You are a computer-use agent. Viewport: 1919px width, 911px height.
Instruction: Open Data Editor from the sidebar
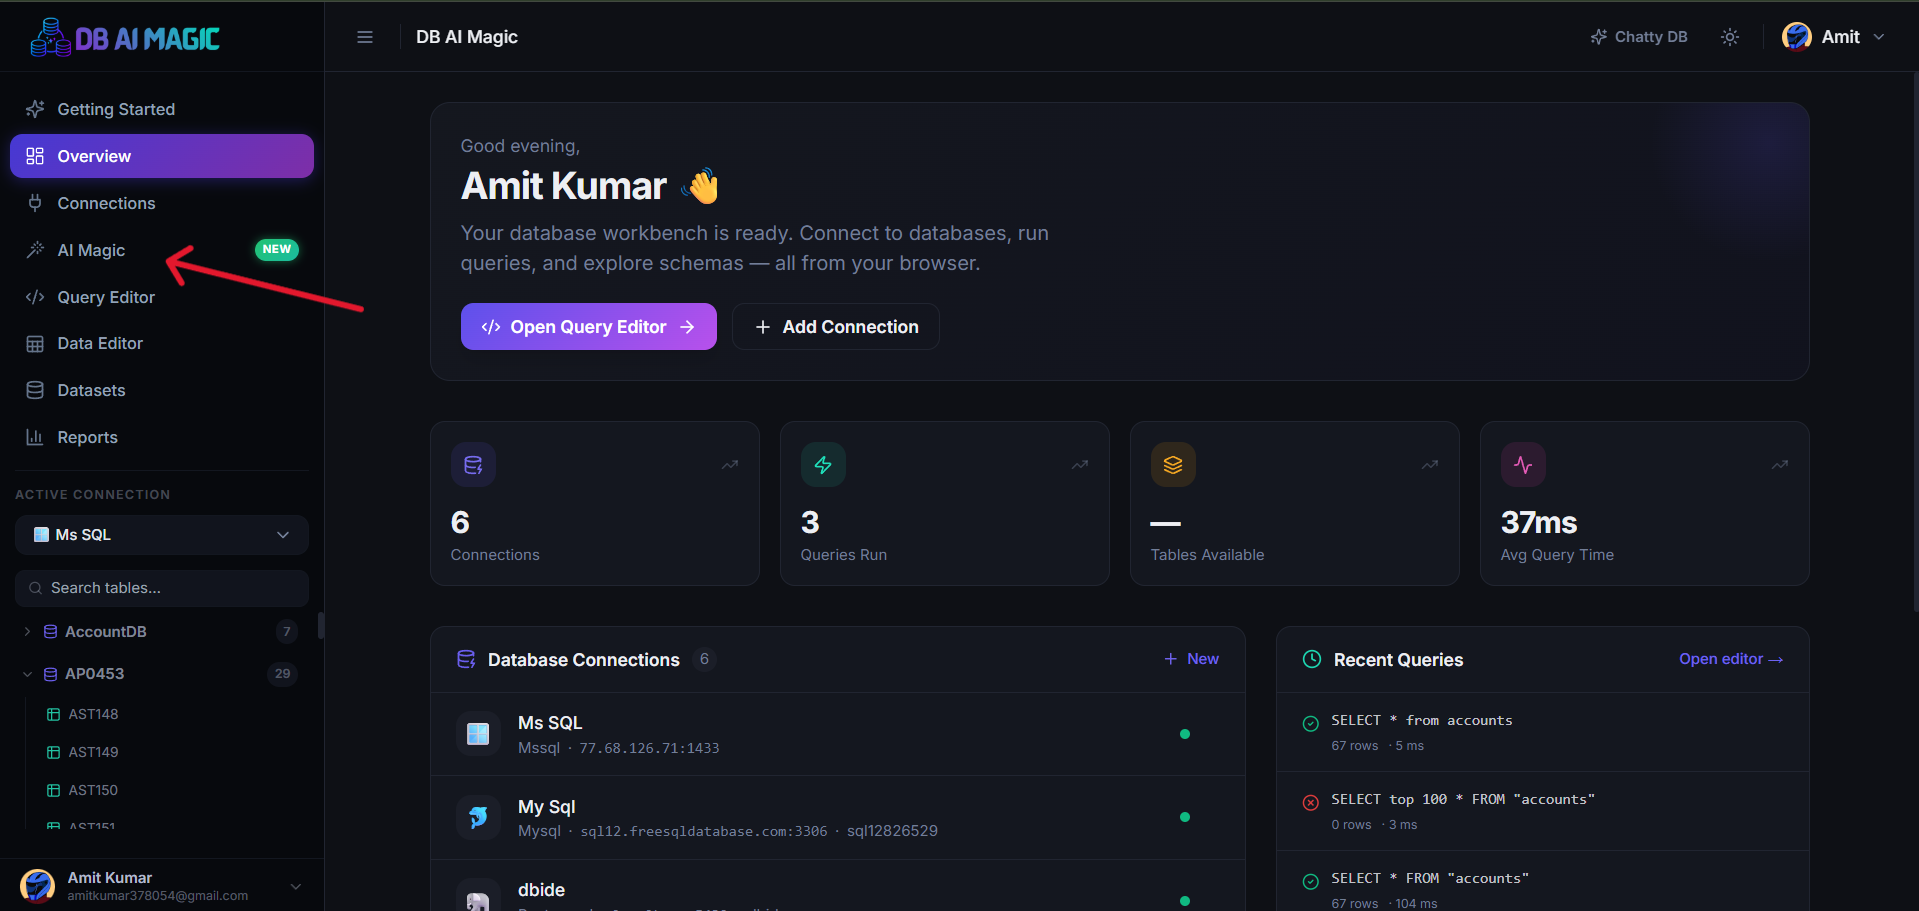(x=162, y=343)
